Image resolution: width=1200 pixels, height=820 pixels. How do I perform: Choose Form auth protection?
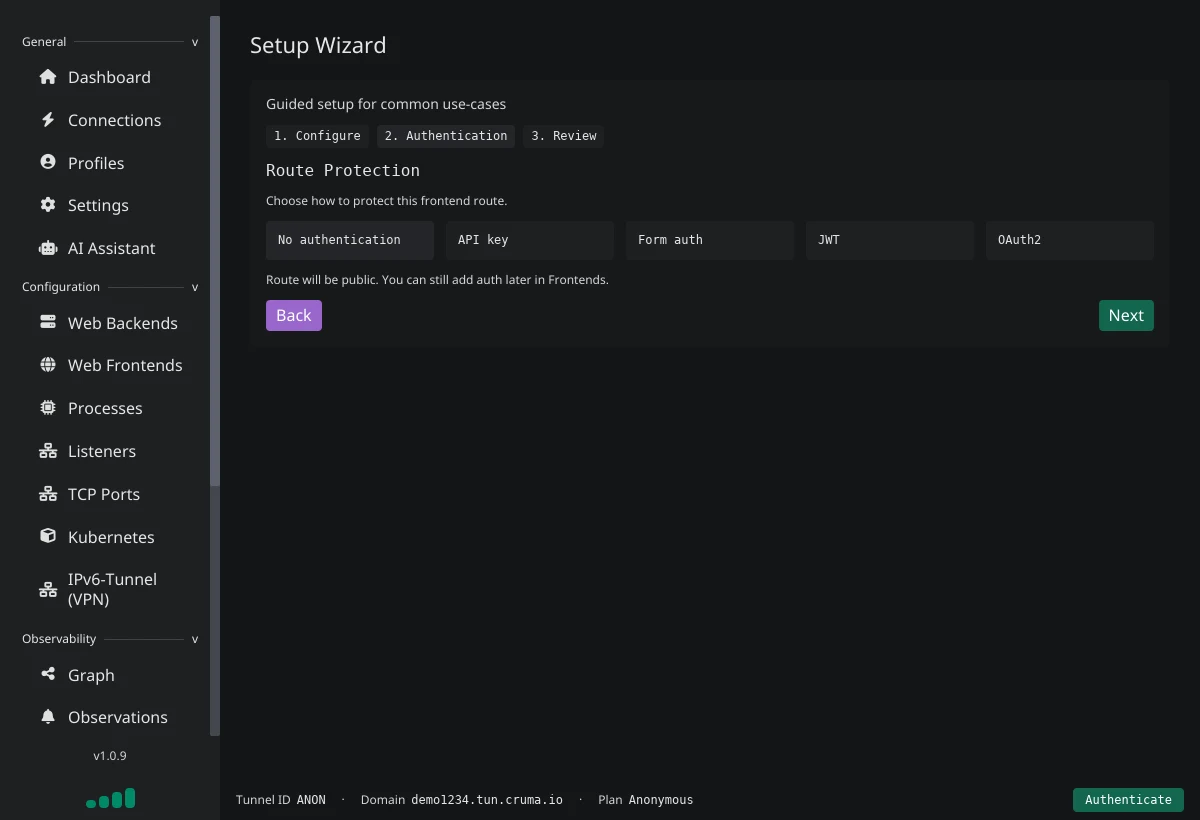(x=710, y=240)
